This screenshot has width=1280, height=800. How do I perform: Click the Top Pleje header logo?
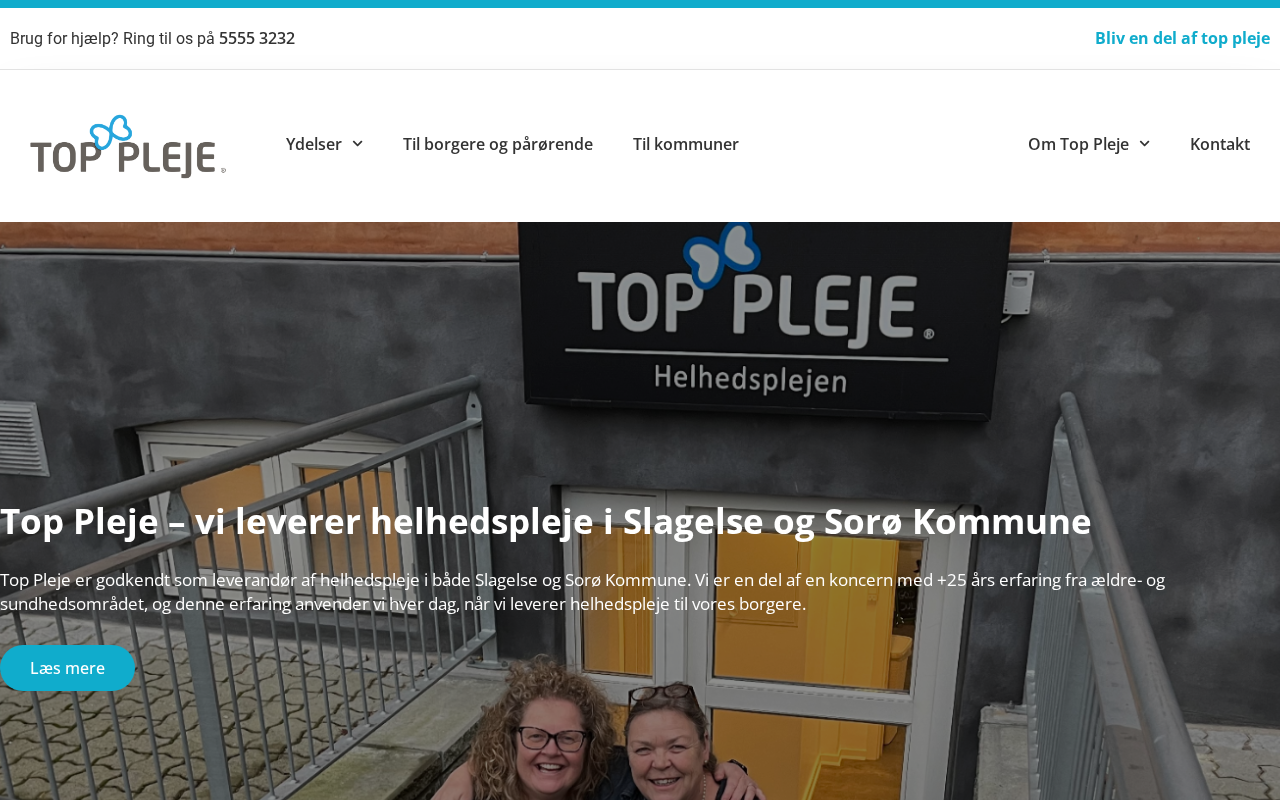coord(128,146)
